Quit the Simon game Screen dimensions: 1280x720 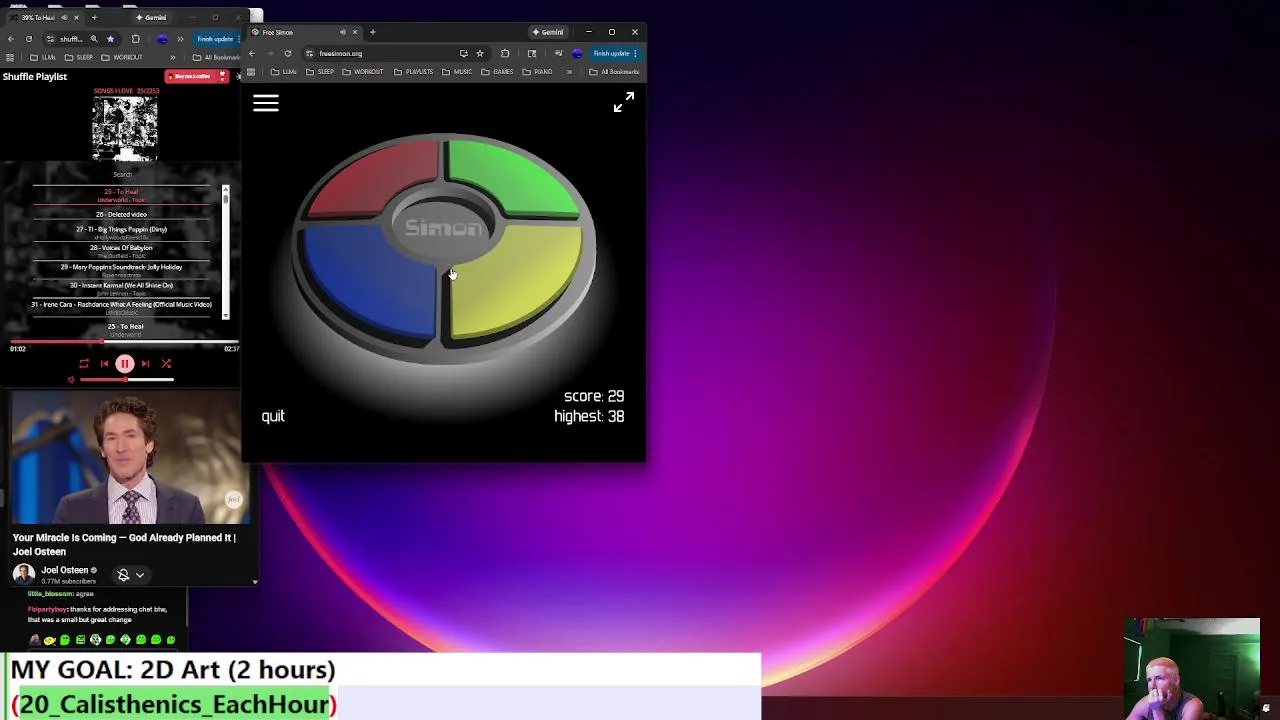[x=273, y=416]
